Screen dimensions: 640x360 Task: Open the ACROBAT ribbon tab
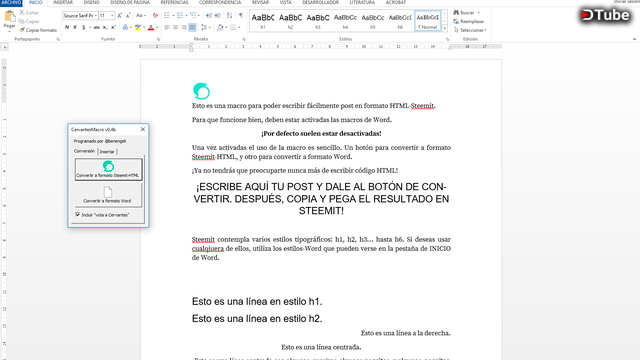pyautogui.click(x=396, y=2)
